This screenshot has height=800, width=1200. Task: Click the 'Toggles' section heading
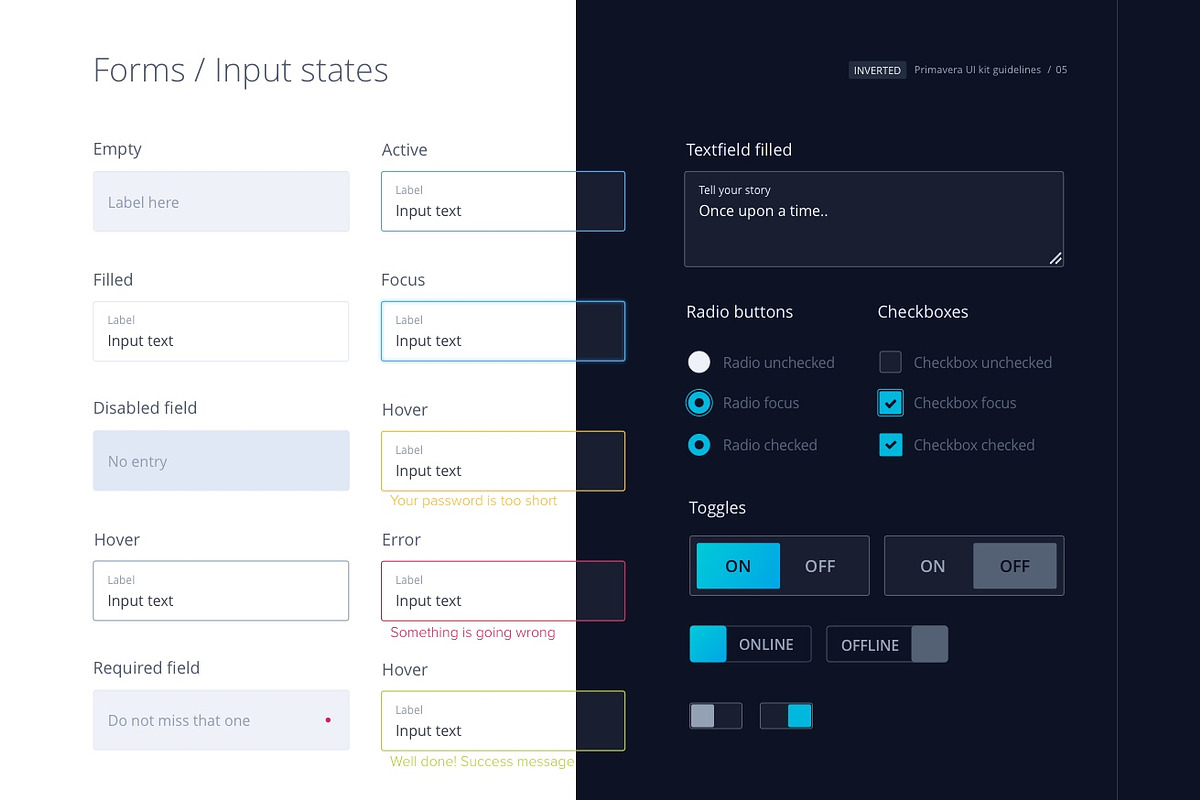717,508
